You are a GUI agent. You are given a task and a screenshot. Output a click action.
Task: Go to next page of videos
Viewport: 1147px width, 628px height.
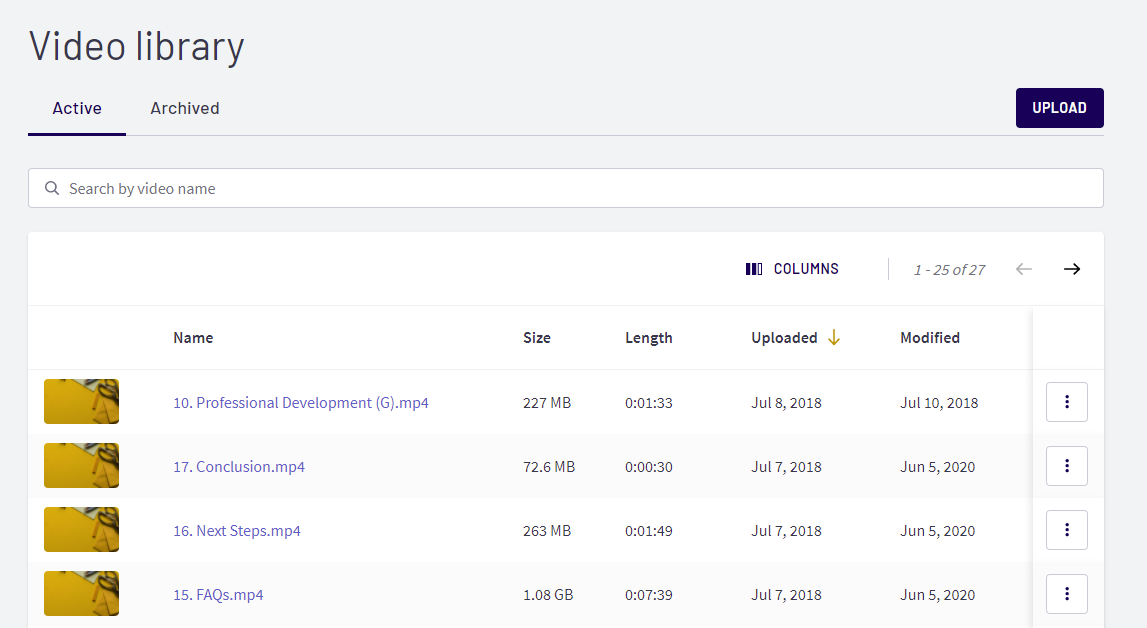tap(1072, 269)
